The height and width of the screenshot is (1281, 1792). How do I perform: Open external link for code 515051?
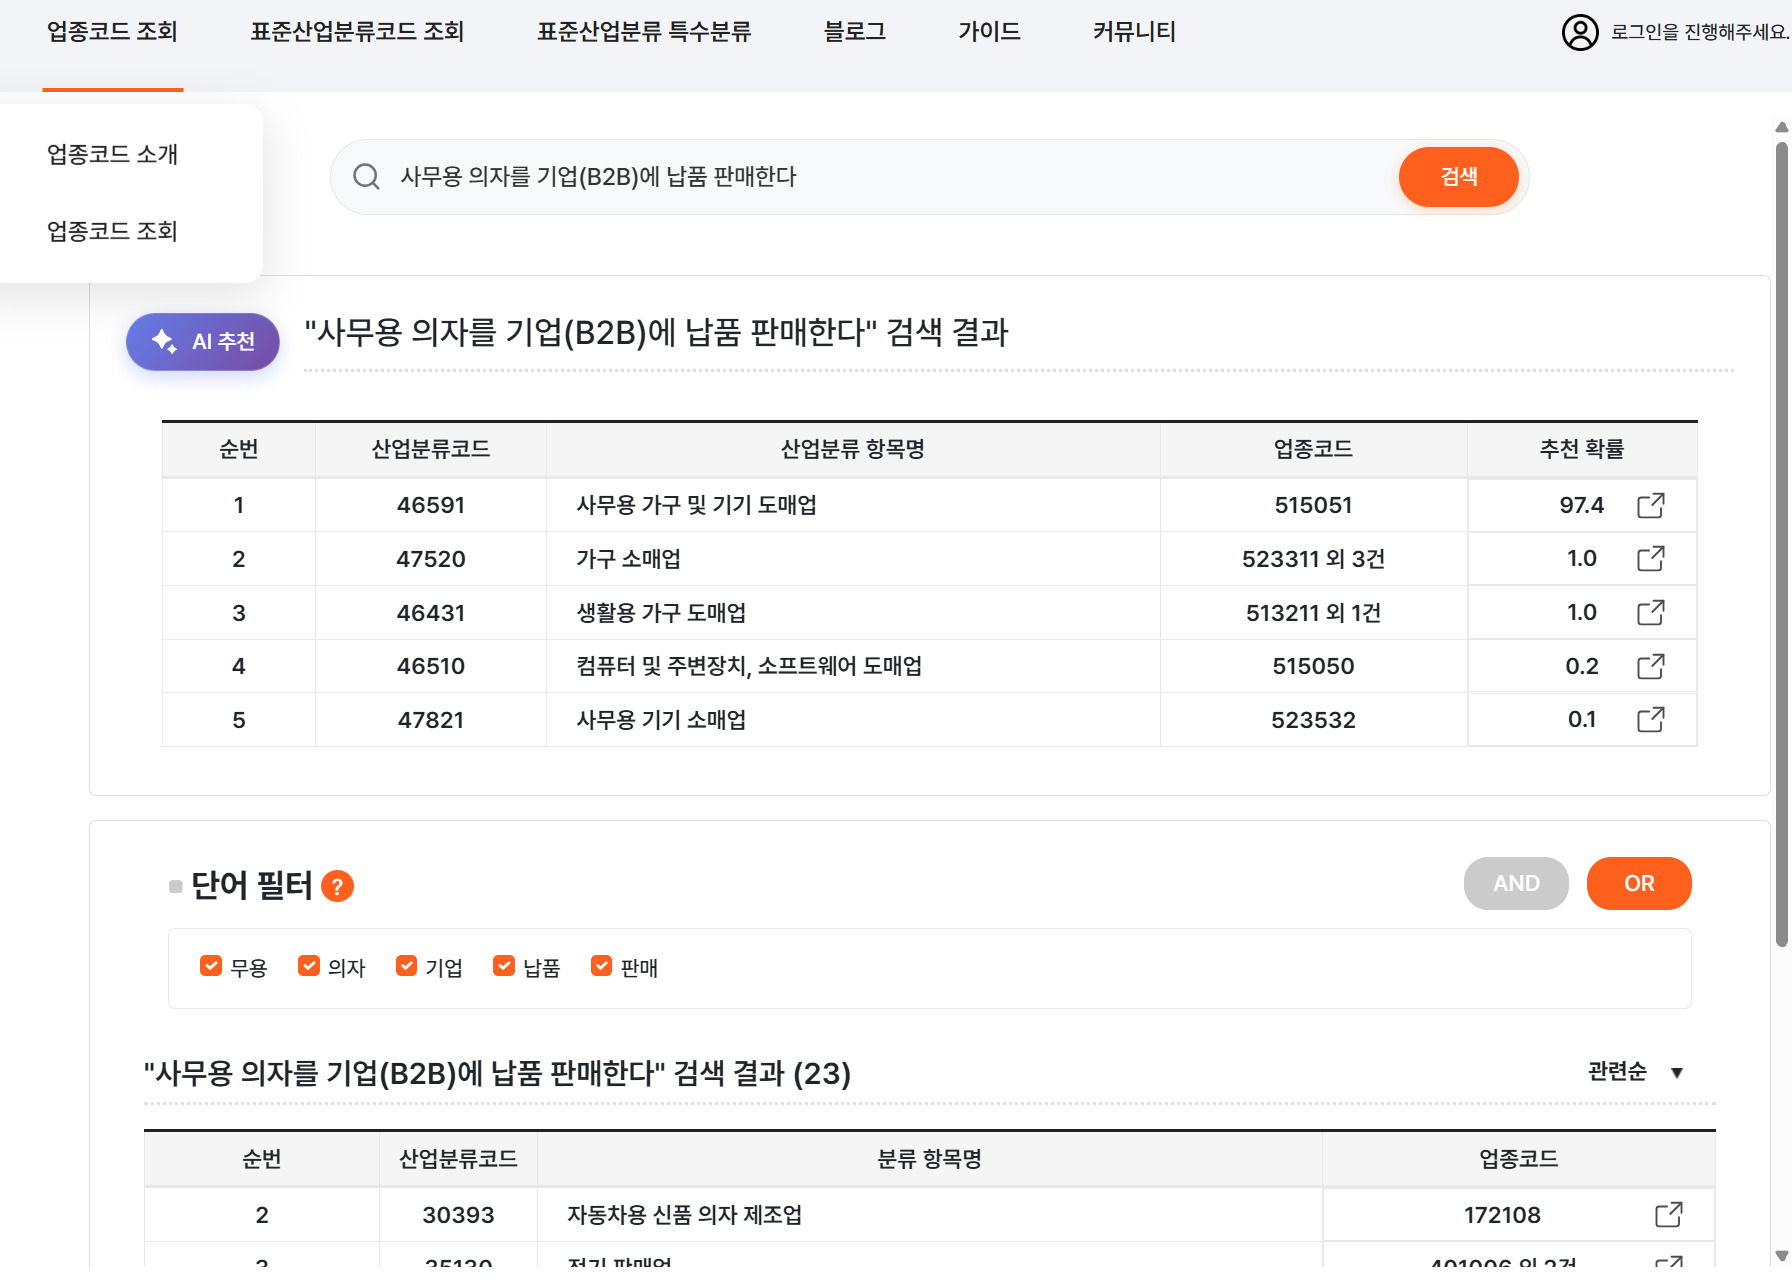pyautogui.click(x=1651, y=505)
